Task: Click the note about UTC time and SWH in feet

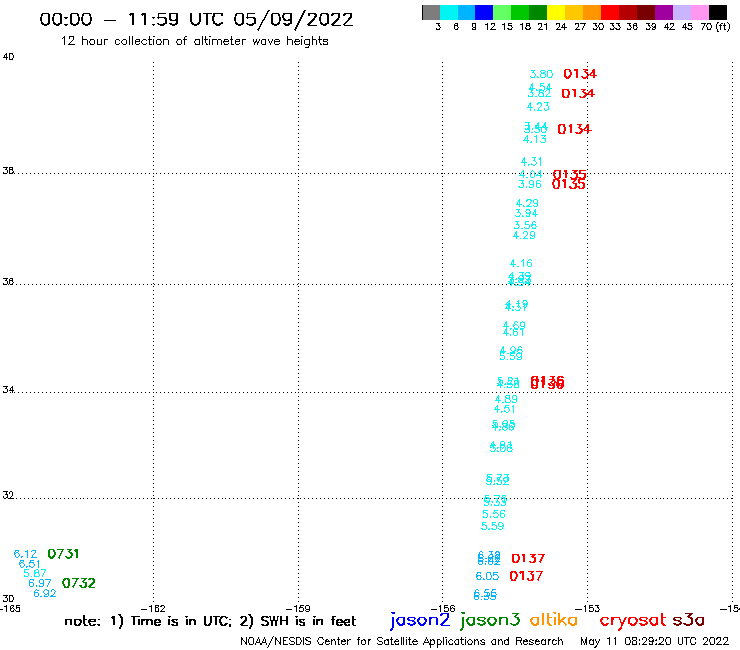Action: 210,621
